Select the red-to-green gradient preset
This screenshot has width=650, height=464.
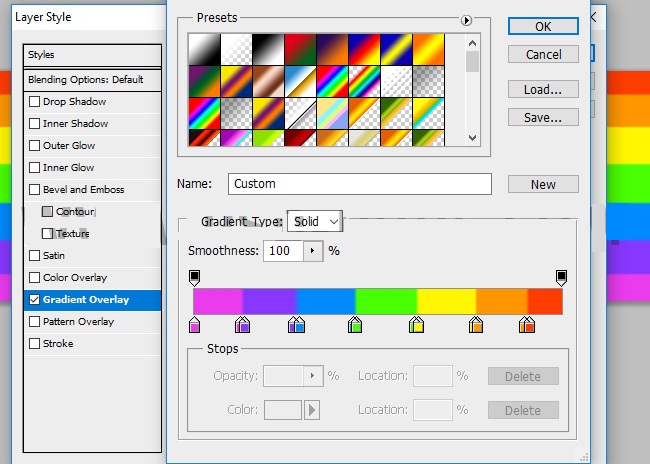[300, 49]
